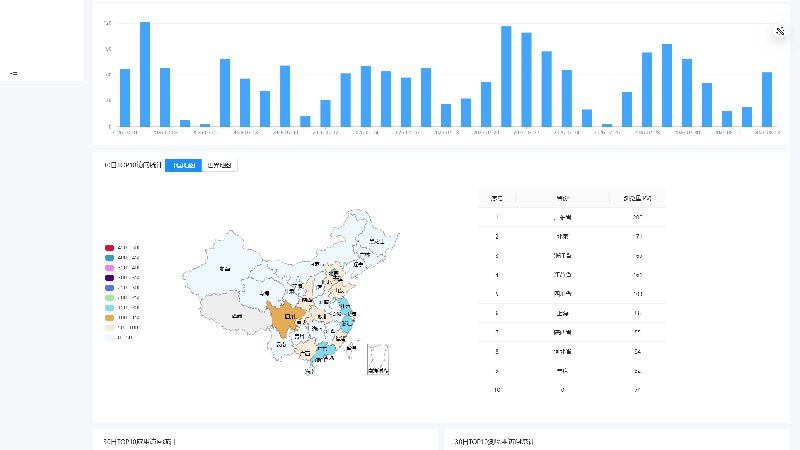Click the rank 8 row in the table

tap(571, 351)
